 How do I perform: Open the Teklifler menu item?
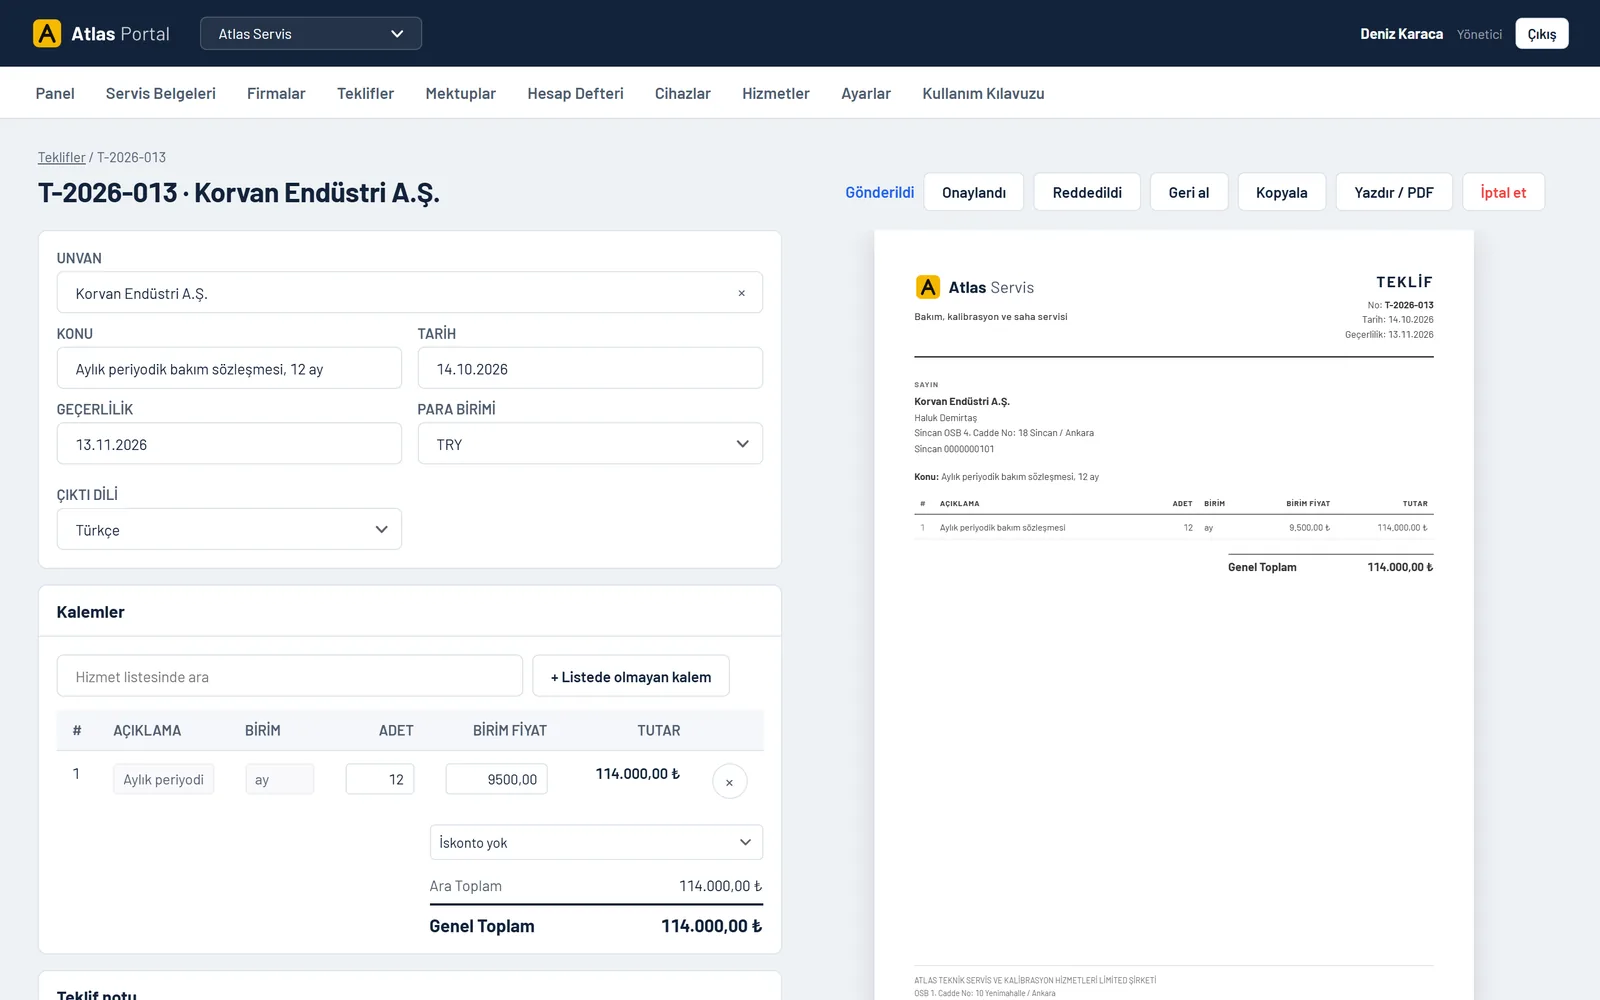pos(365,93)
